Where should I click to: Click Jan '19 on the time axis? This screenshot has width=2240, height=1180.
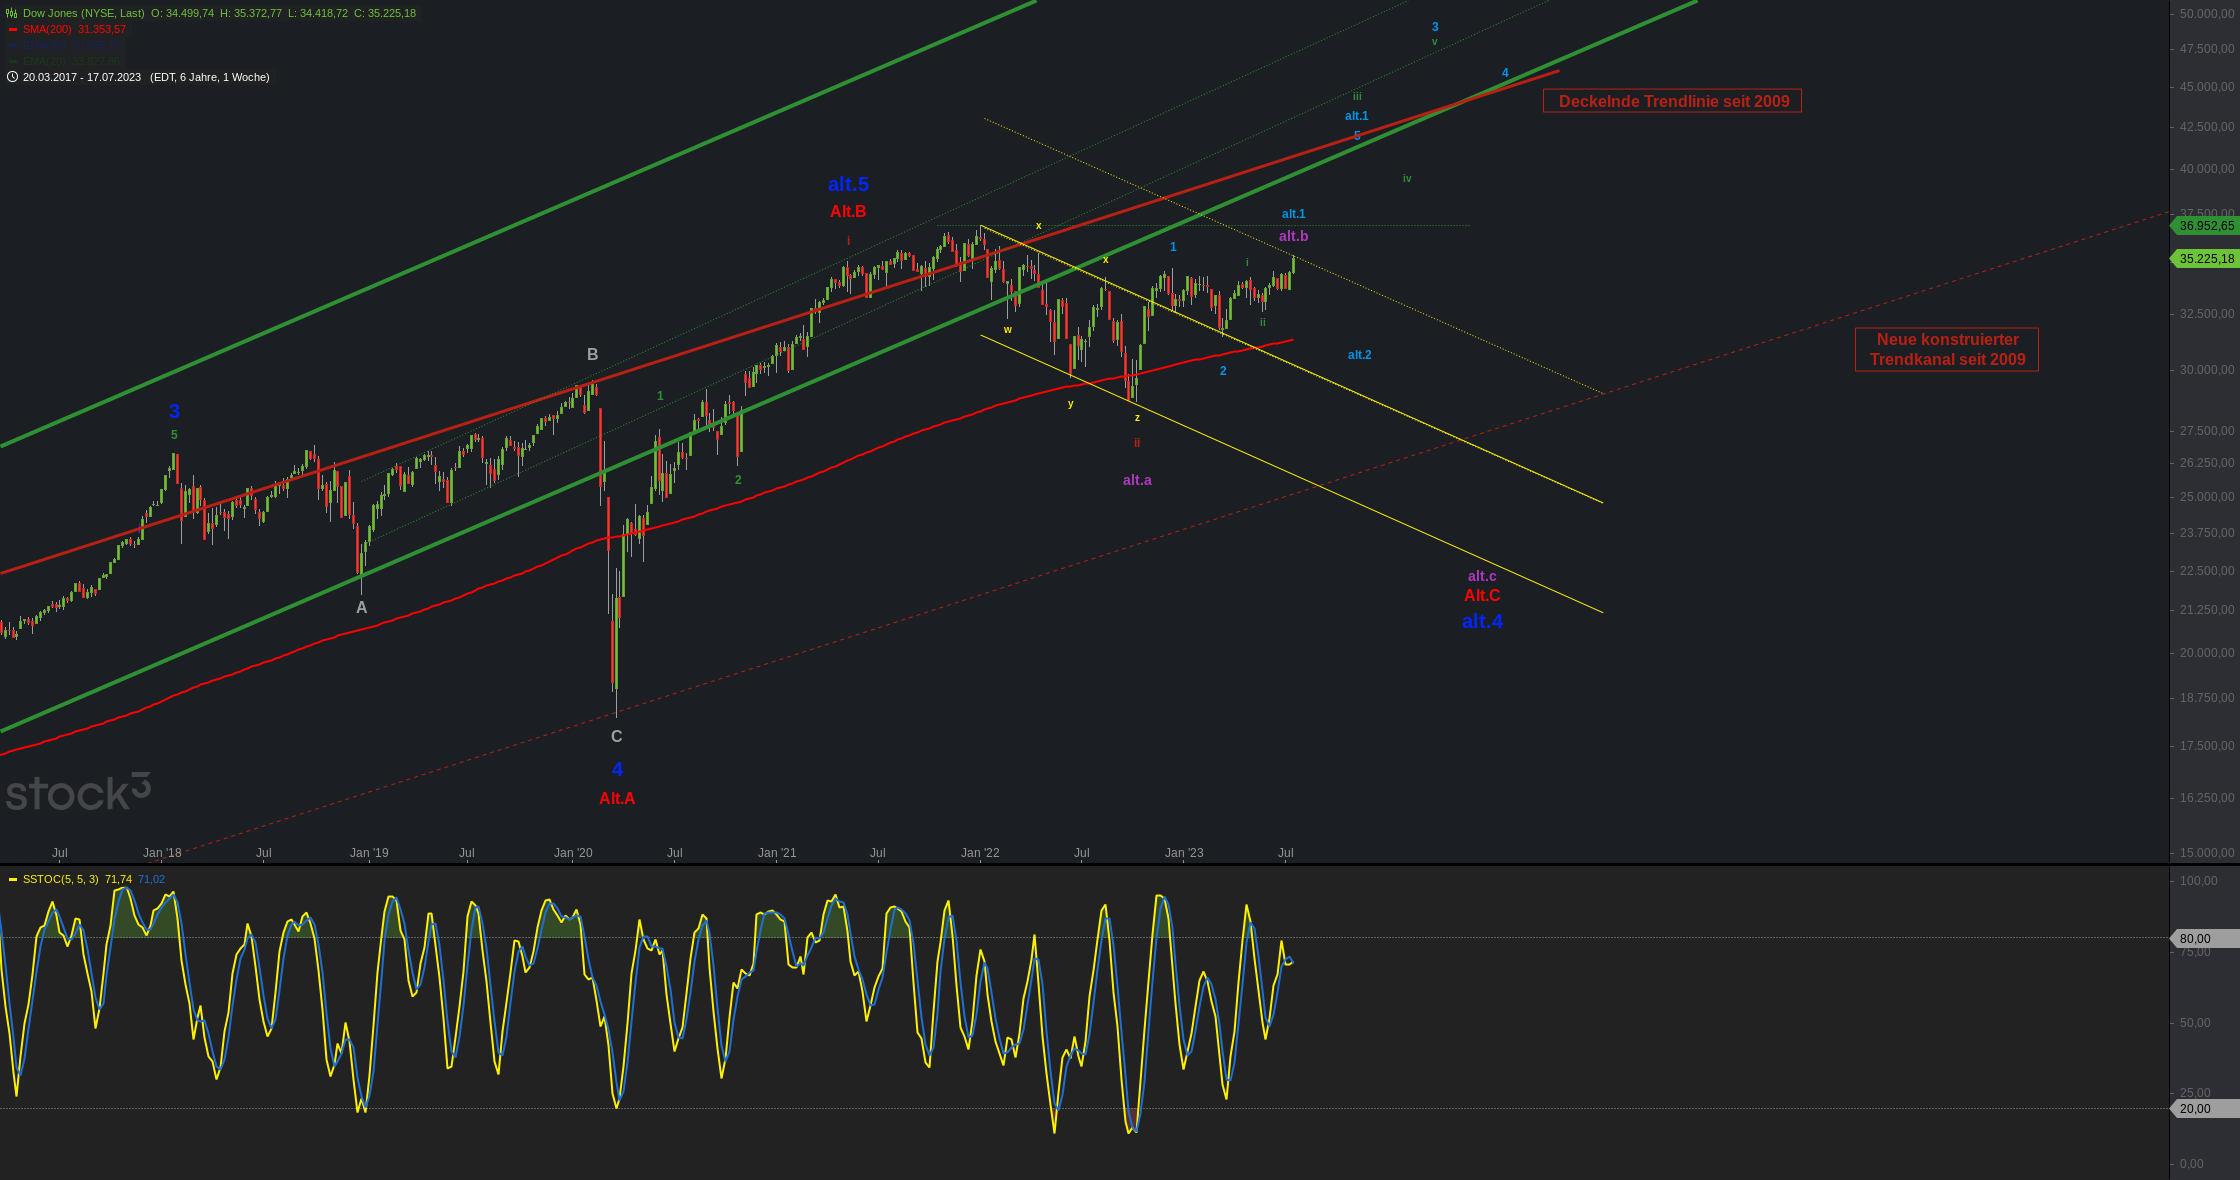tap(369, 853)
